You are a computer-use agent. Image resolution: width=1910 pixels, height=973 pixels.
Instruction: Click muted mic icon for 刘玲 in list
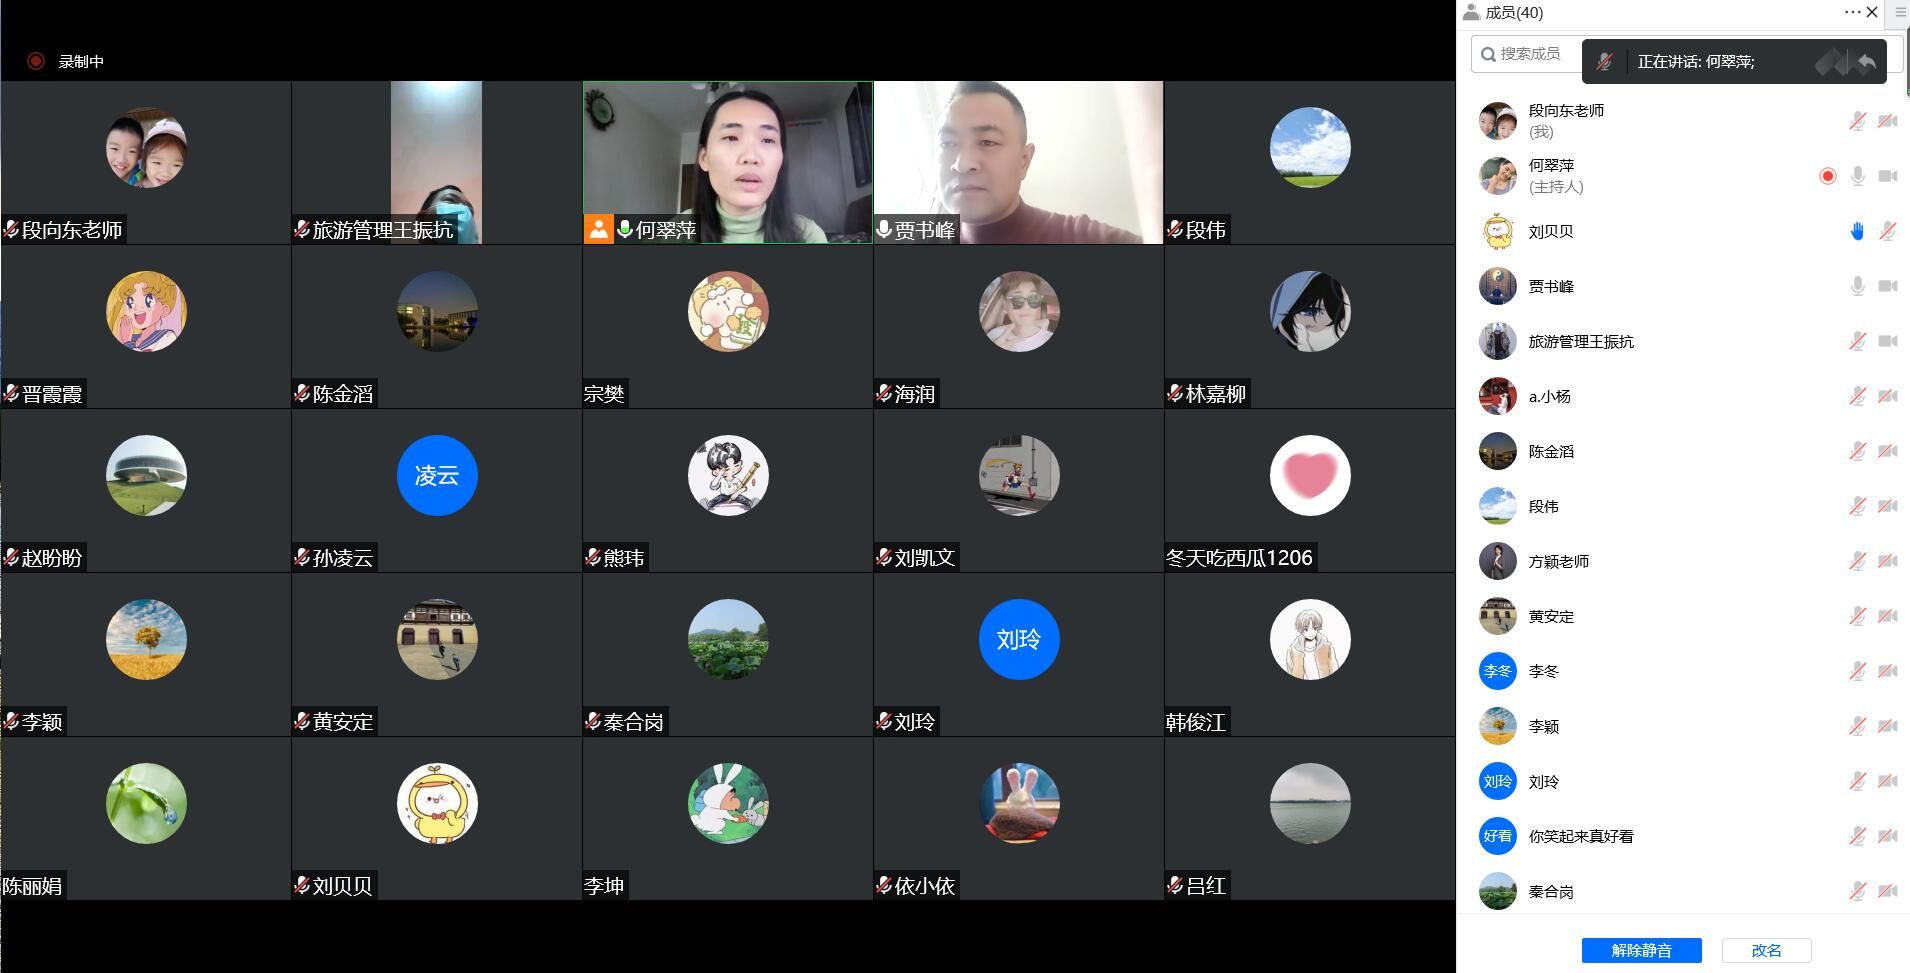tap(1857, 781)
